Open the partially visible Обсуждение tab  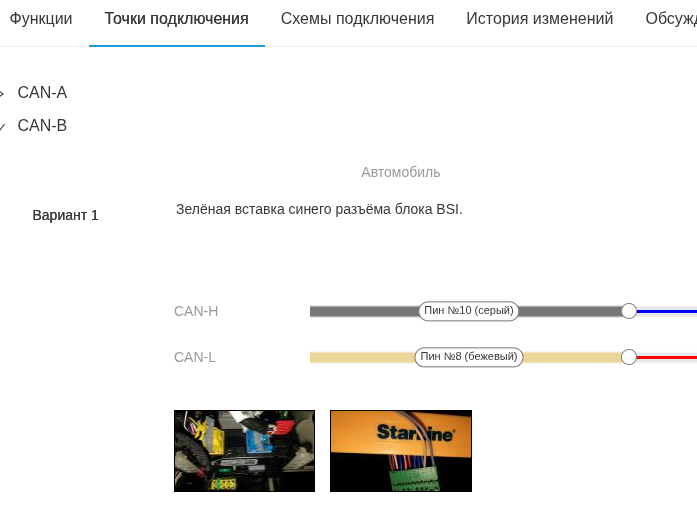click(x=670, y=19)
